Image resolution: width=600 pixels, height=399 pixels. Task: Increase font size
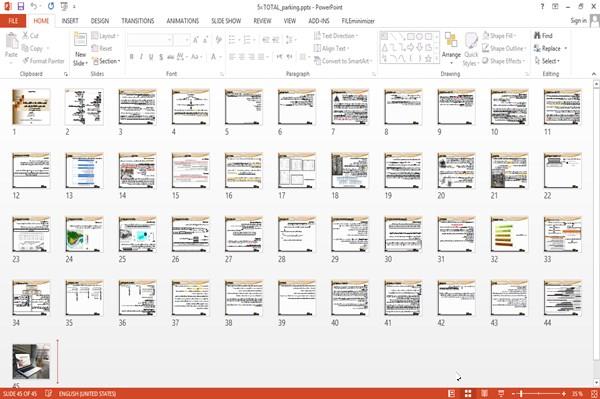[x=196, y=39]
